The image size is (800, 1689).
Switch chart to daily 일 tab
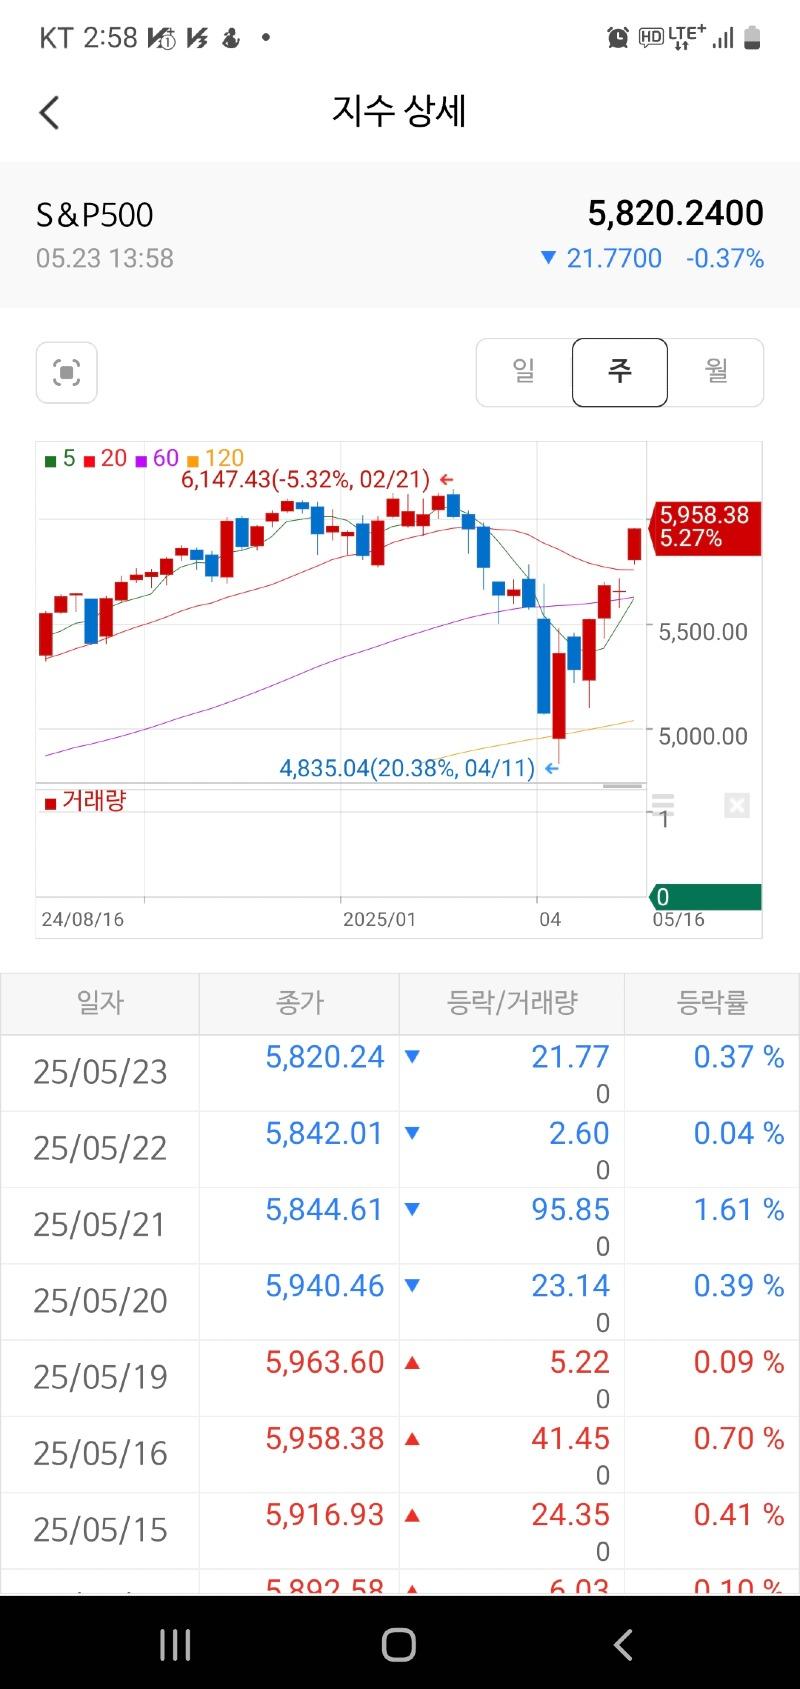point(524,372)
